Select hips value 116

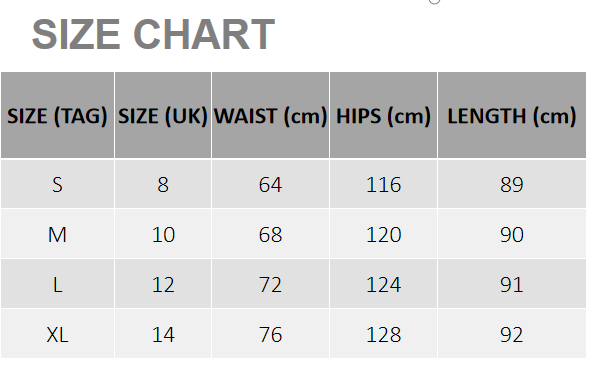coord(383,184)
